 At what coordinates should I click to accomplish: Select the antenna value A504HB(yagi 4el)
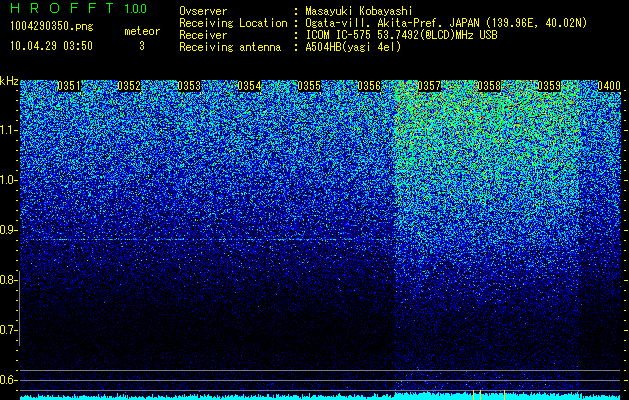(353, 47)
